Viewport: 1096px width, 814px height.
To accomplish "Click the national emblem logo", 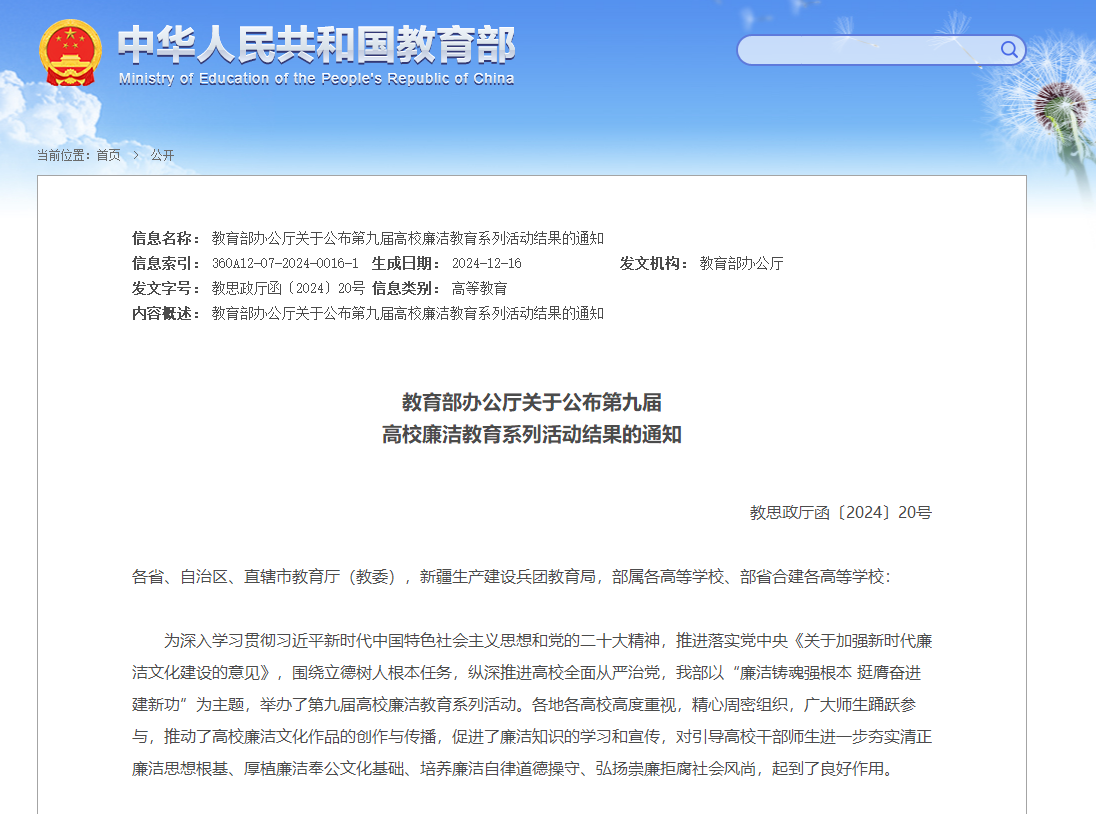I will pos(70,52).
